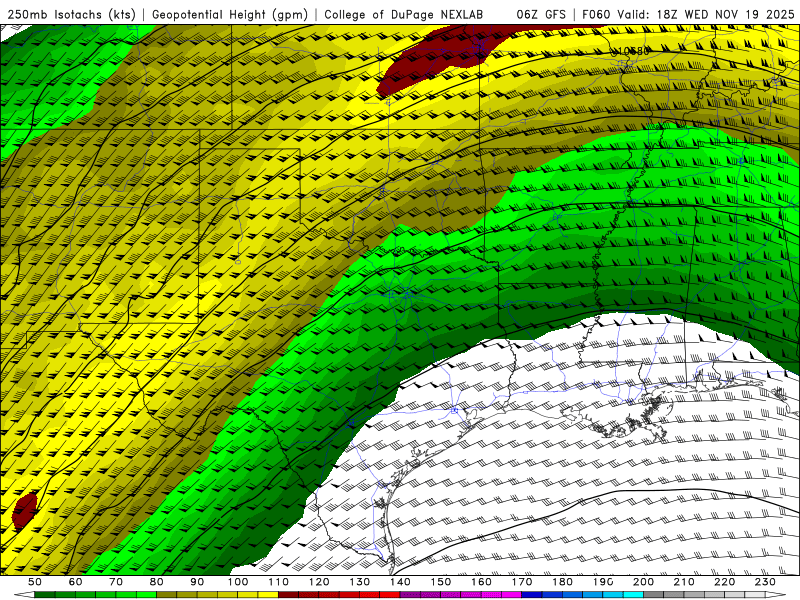Click the '190' label on the color scale
Image resolution: width=800 pixels, height=600 pixels.
coord(603,582)
